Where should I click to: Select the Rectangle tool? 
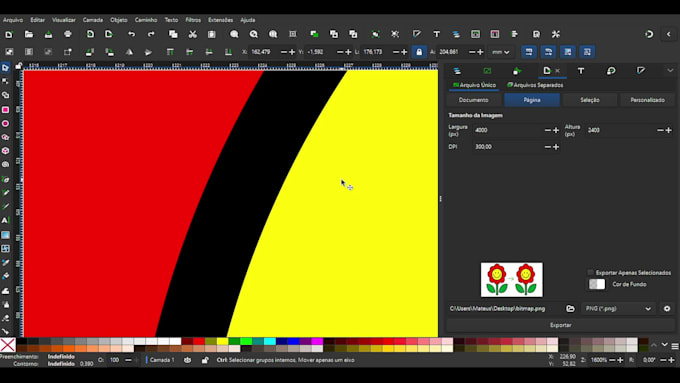(5, 110)
